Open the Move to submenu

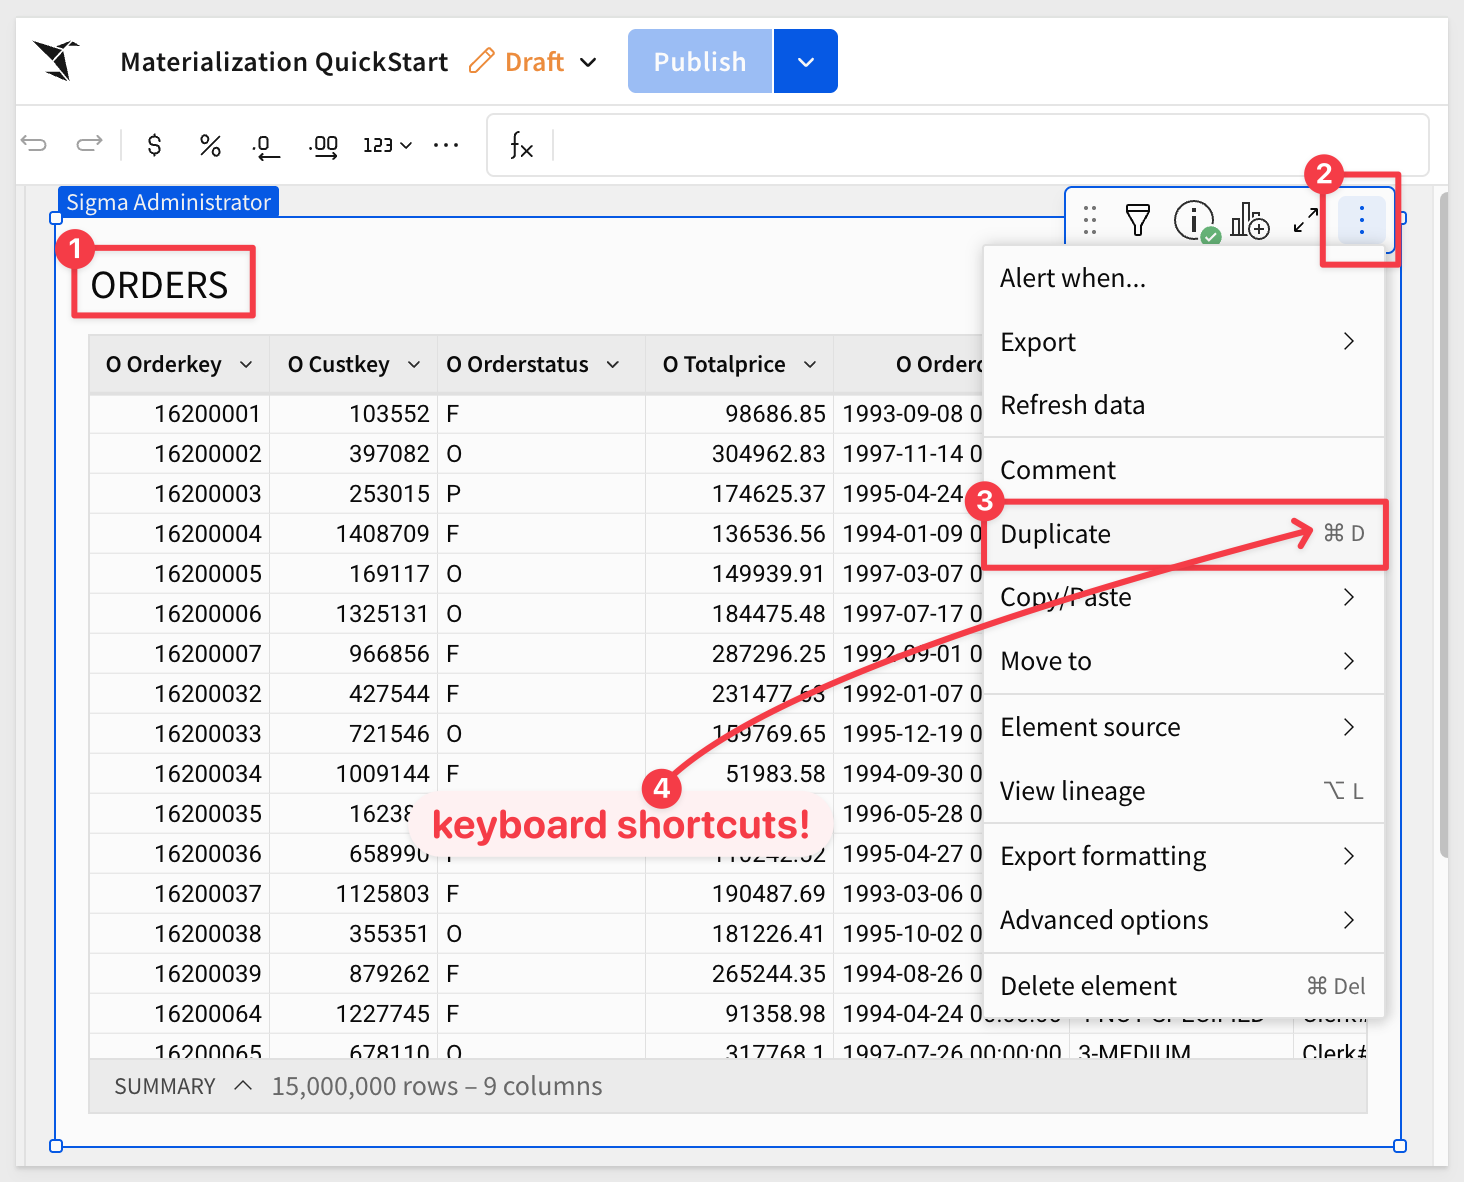[x=1184, y=661]
